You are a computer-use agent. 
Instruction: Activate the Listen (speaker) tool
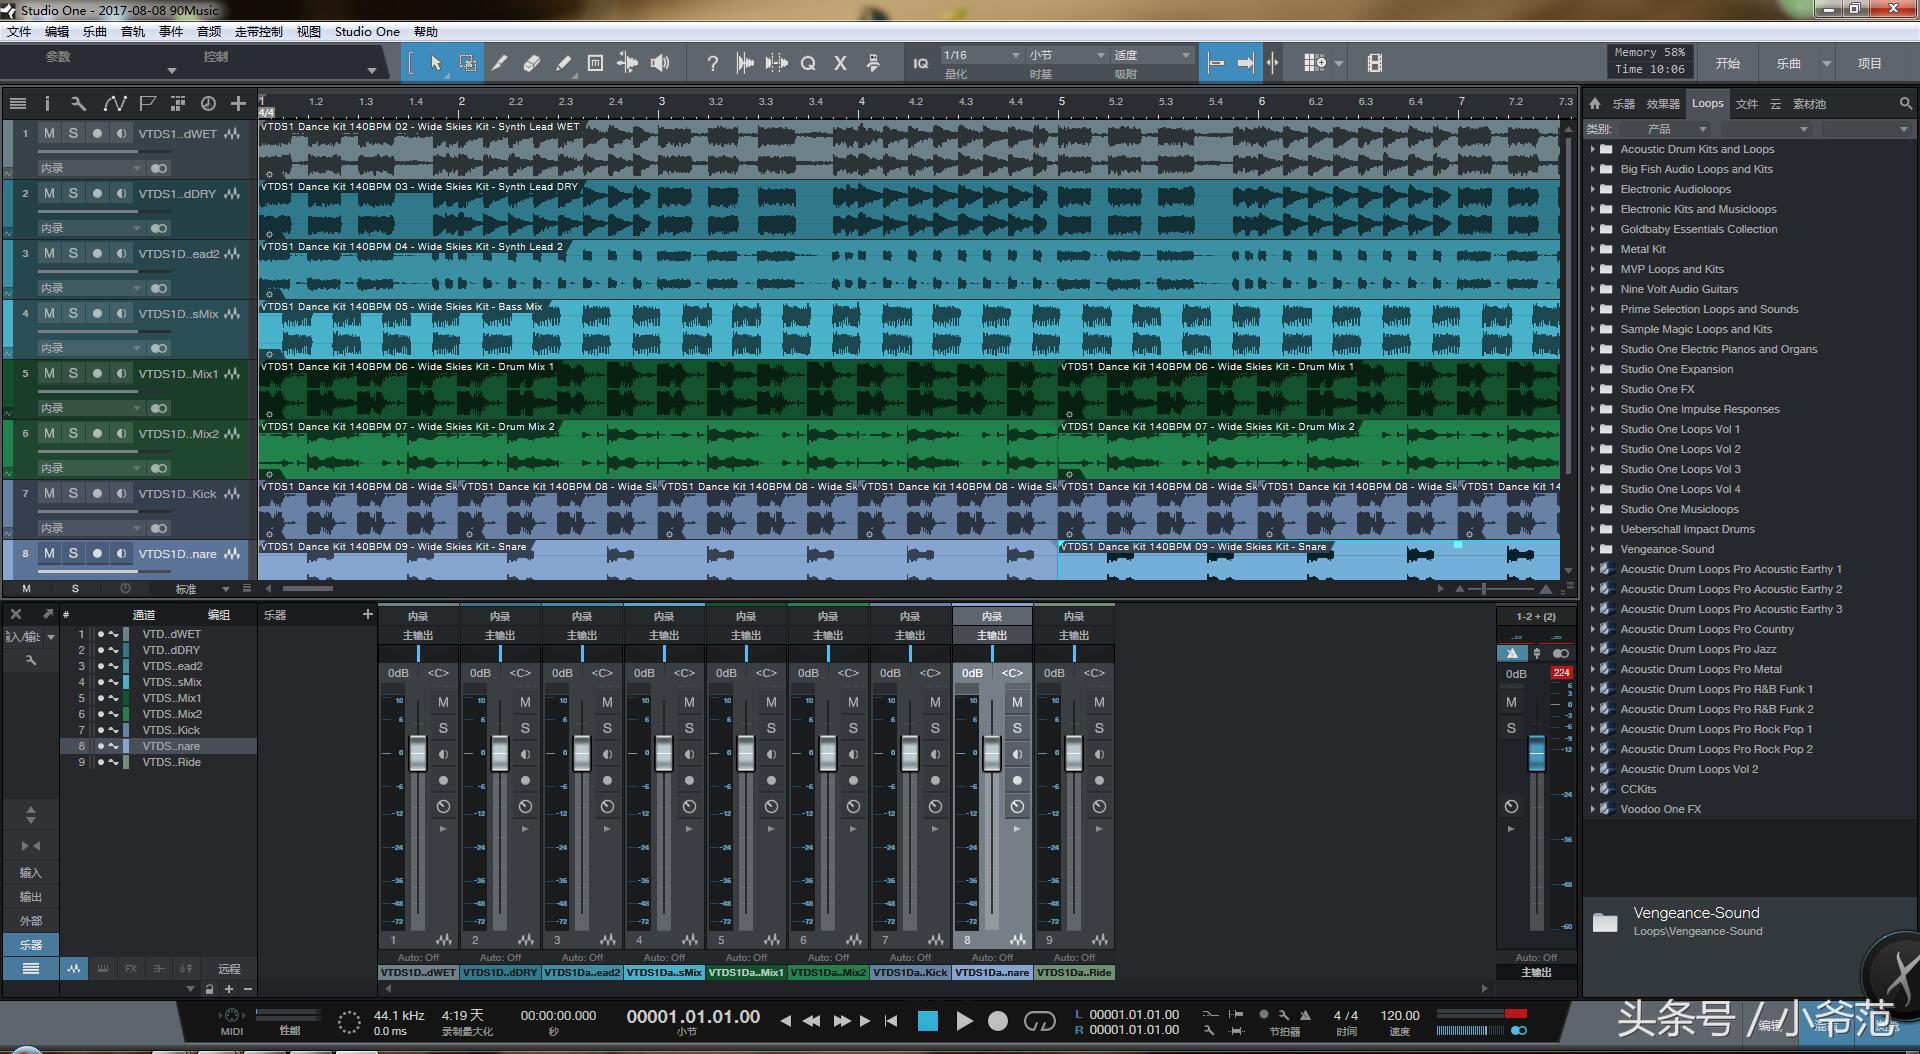click(660, 63)
